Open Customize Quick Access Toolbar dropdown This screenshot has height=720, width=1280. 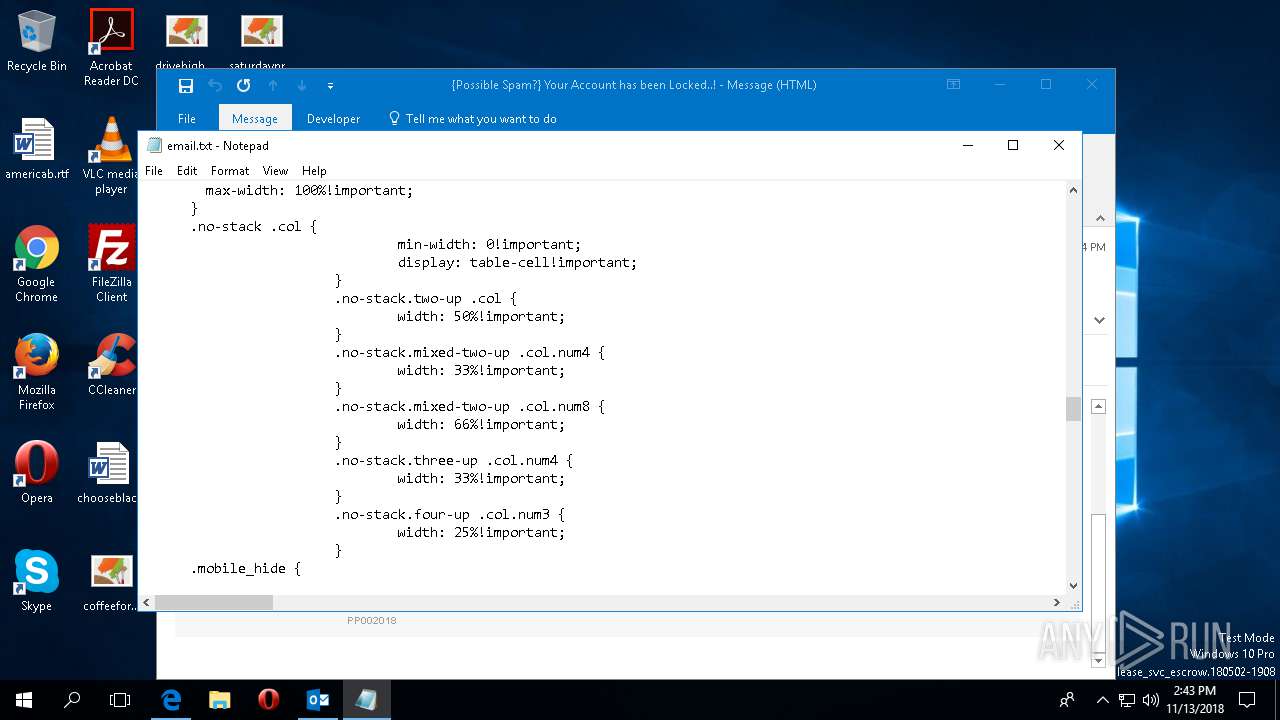(x=330, y=86)
